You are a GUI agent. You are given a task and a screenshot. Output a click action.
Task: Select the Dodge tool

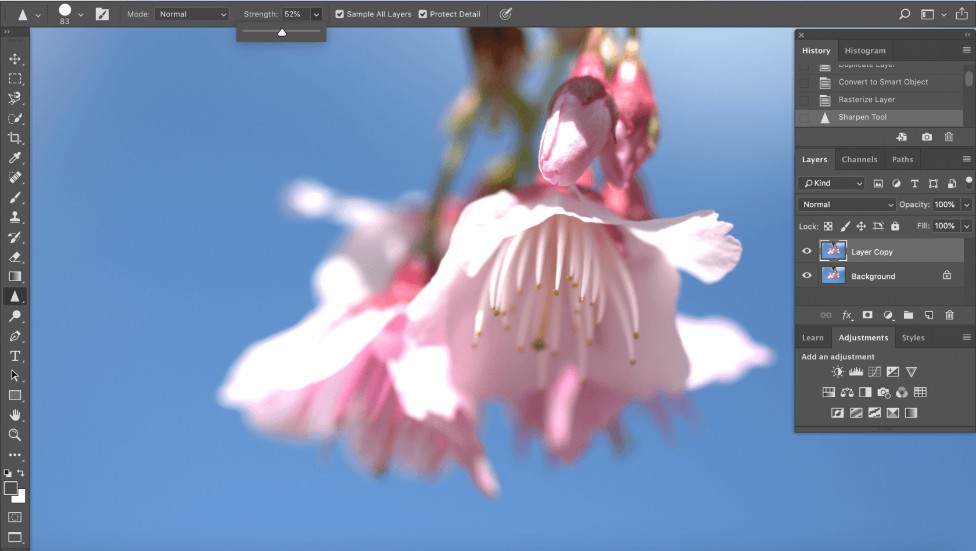15,316
